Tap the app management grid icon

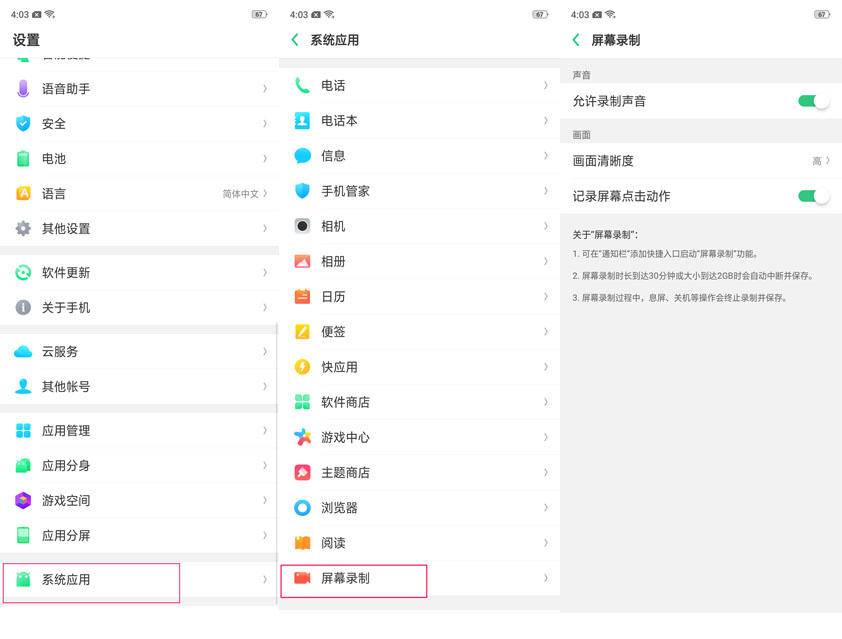pyautogui.click(x=23, y=430)
